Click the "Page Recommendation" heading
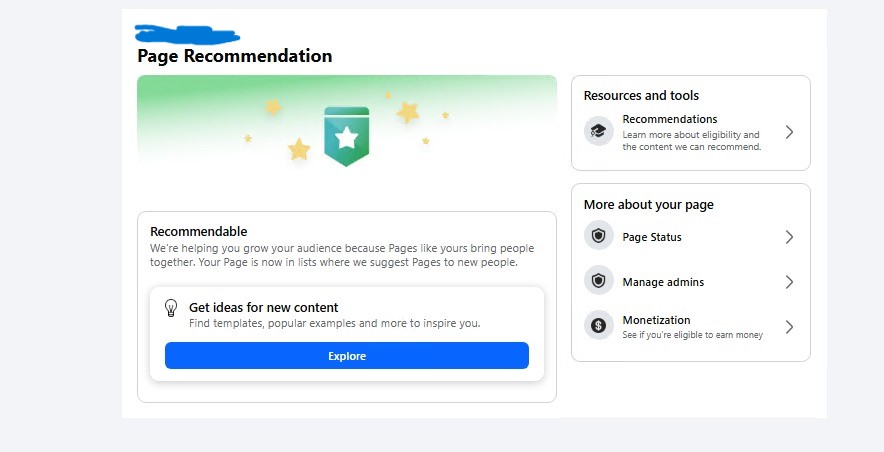The width and height of the screenshot is (884, 452). [234, 56]
